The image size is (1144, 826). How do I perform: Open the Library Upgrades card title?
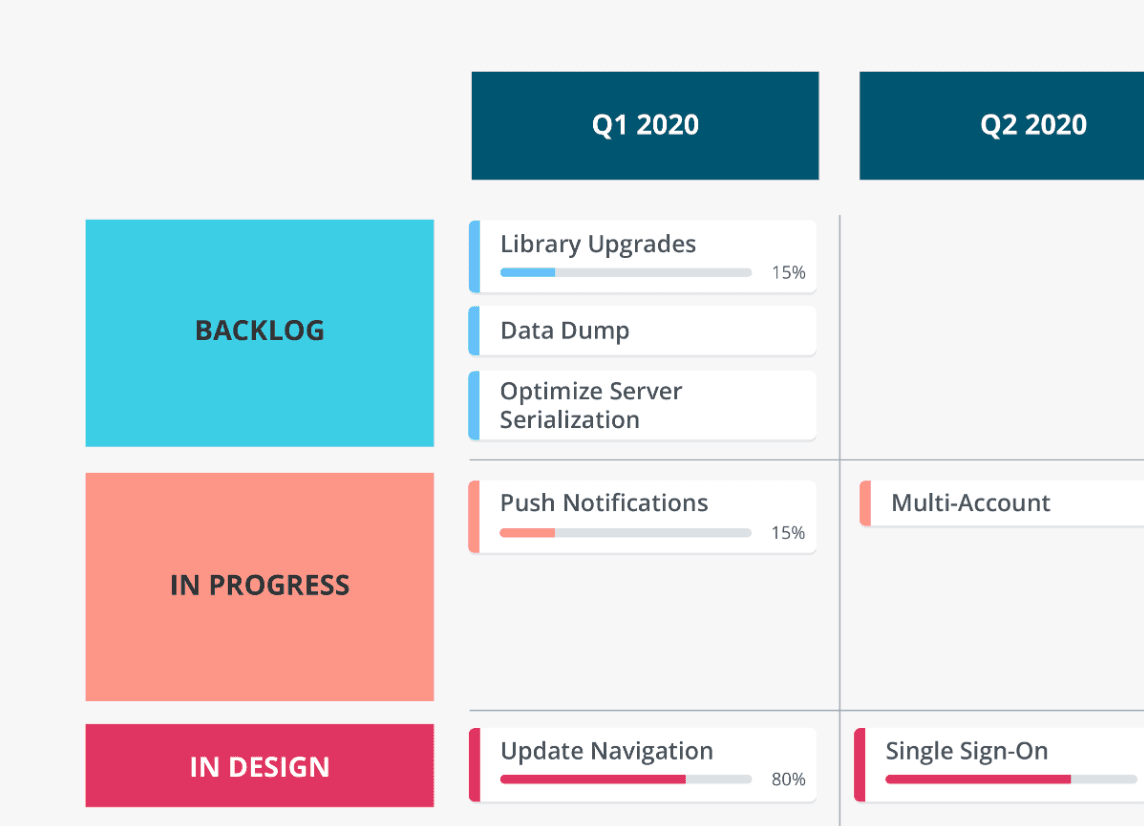[x=598, y=245]
